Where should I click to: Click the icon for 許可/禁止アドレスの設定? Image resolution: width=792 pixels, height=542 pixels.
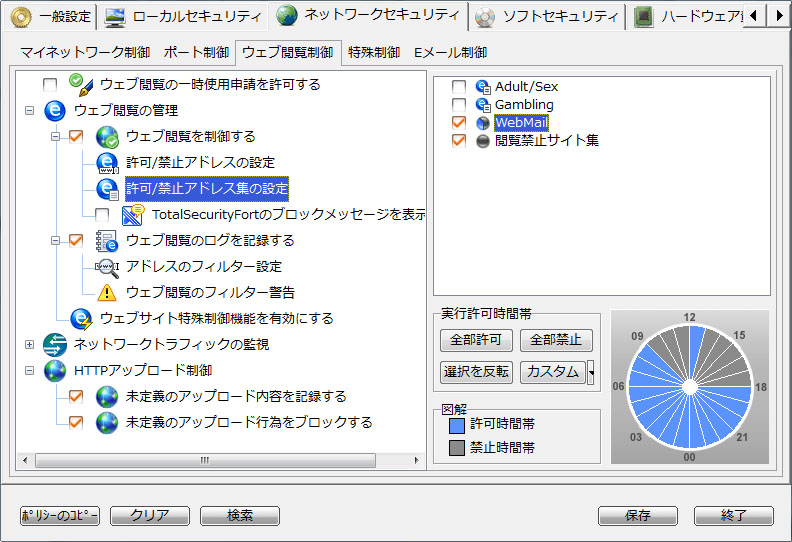click(107, 163)
